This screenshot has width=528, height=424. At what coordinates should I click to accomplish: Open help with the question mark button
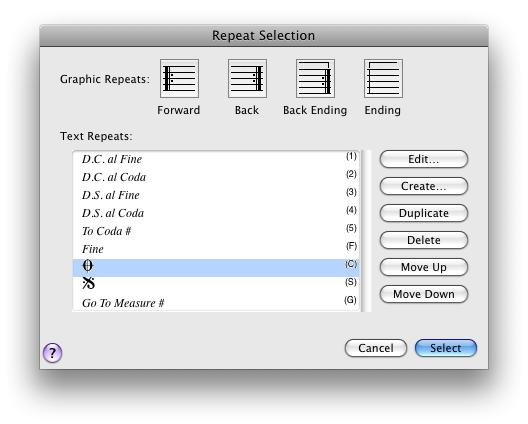pos(52,353)
